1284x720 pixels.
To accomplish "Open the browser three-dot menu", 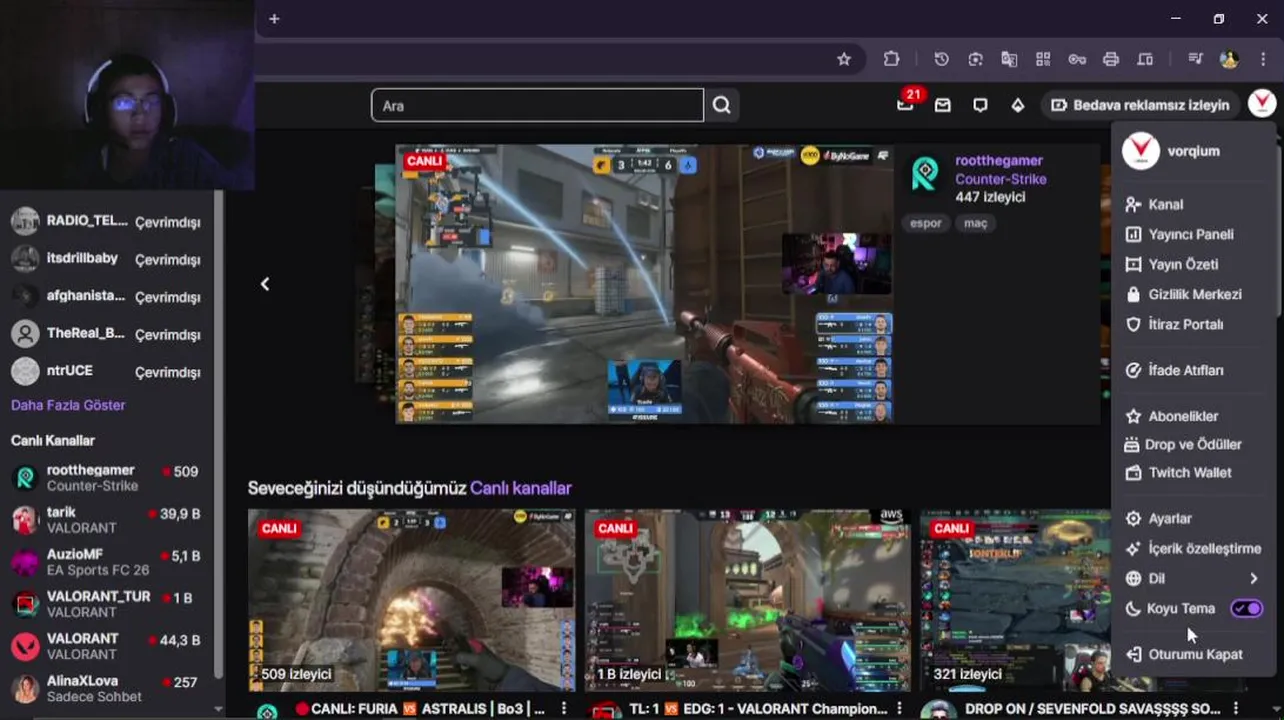I will click(x=1263, y=59).
